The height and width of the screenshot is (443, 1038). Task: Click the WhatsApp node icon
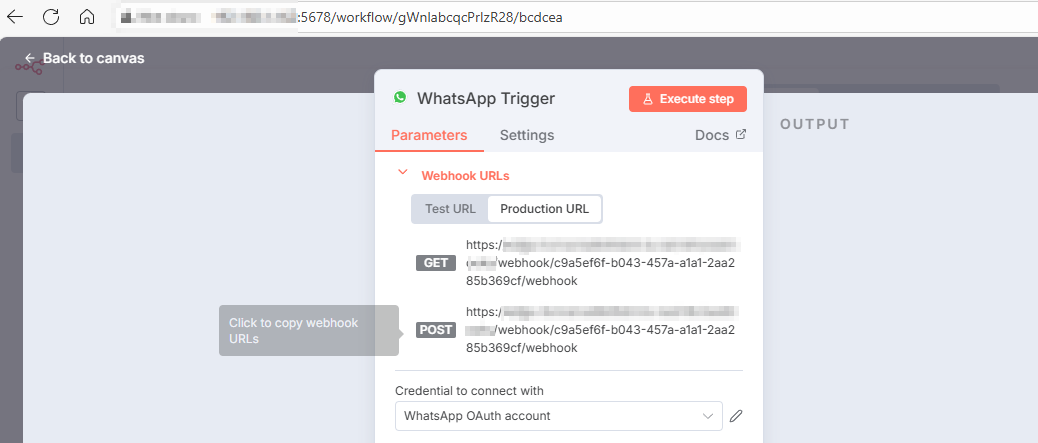(x=400, y=98)
